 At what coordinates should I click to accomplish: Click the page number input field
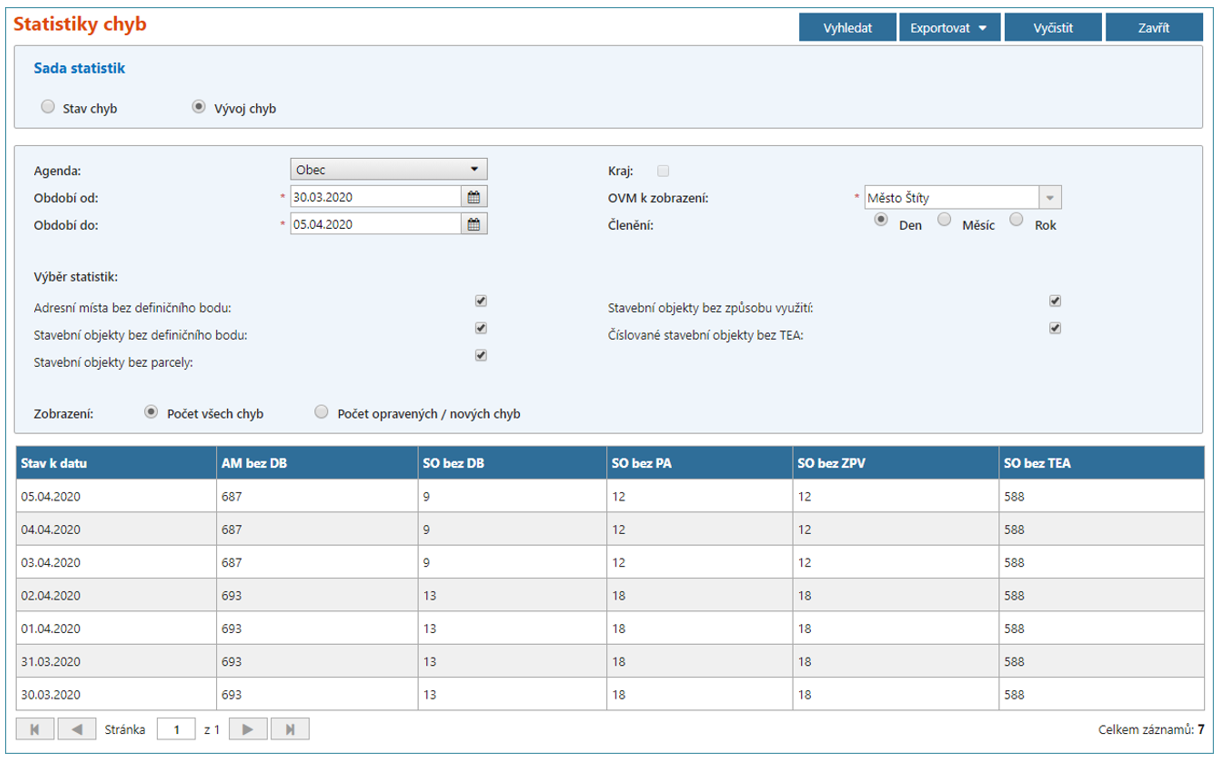(177, 730)
